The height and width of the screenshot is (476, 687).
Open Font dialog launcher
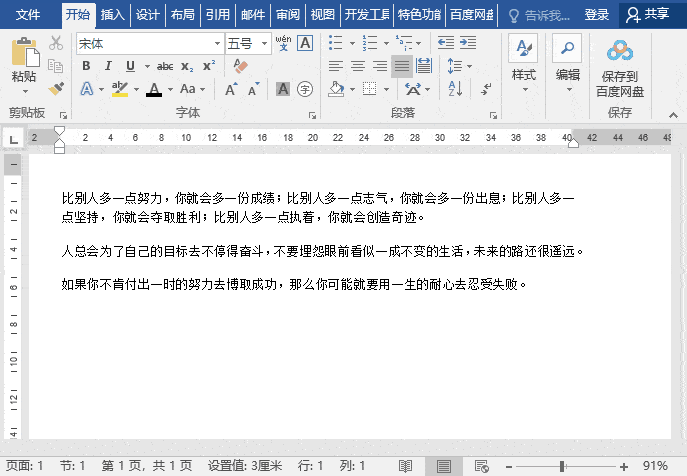tap(312, 115)
